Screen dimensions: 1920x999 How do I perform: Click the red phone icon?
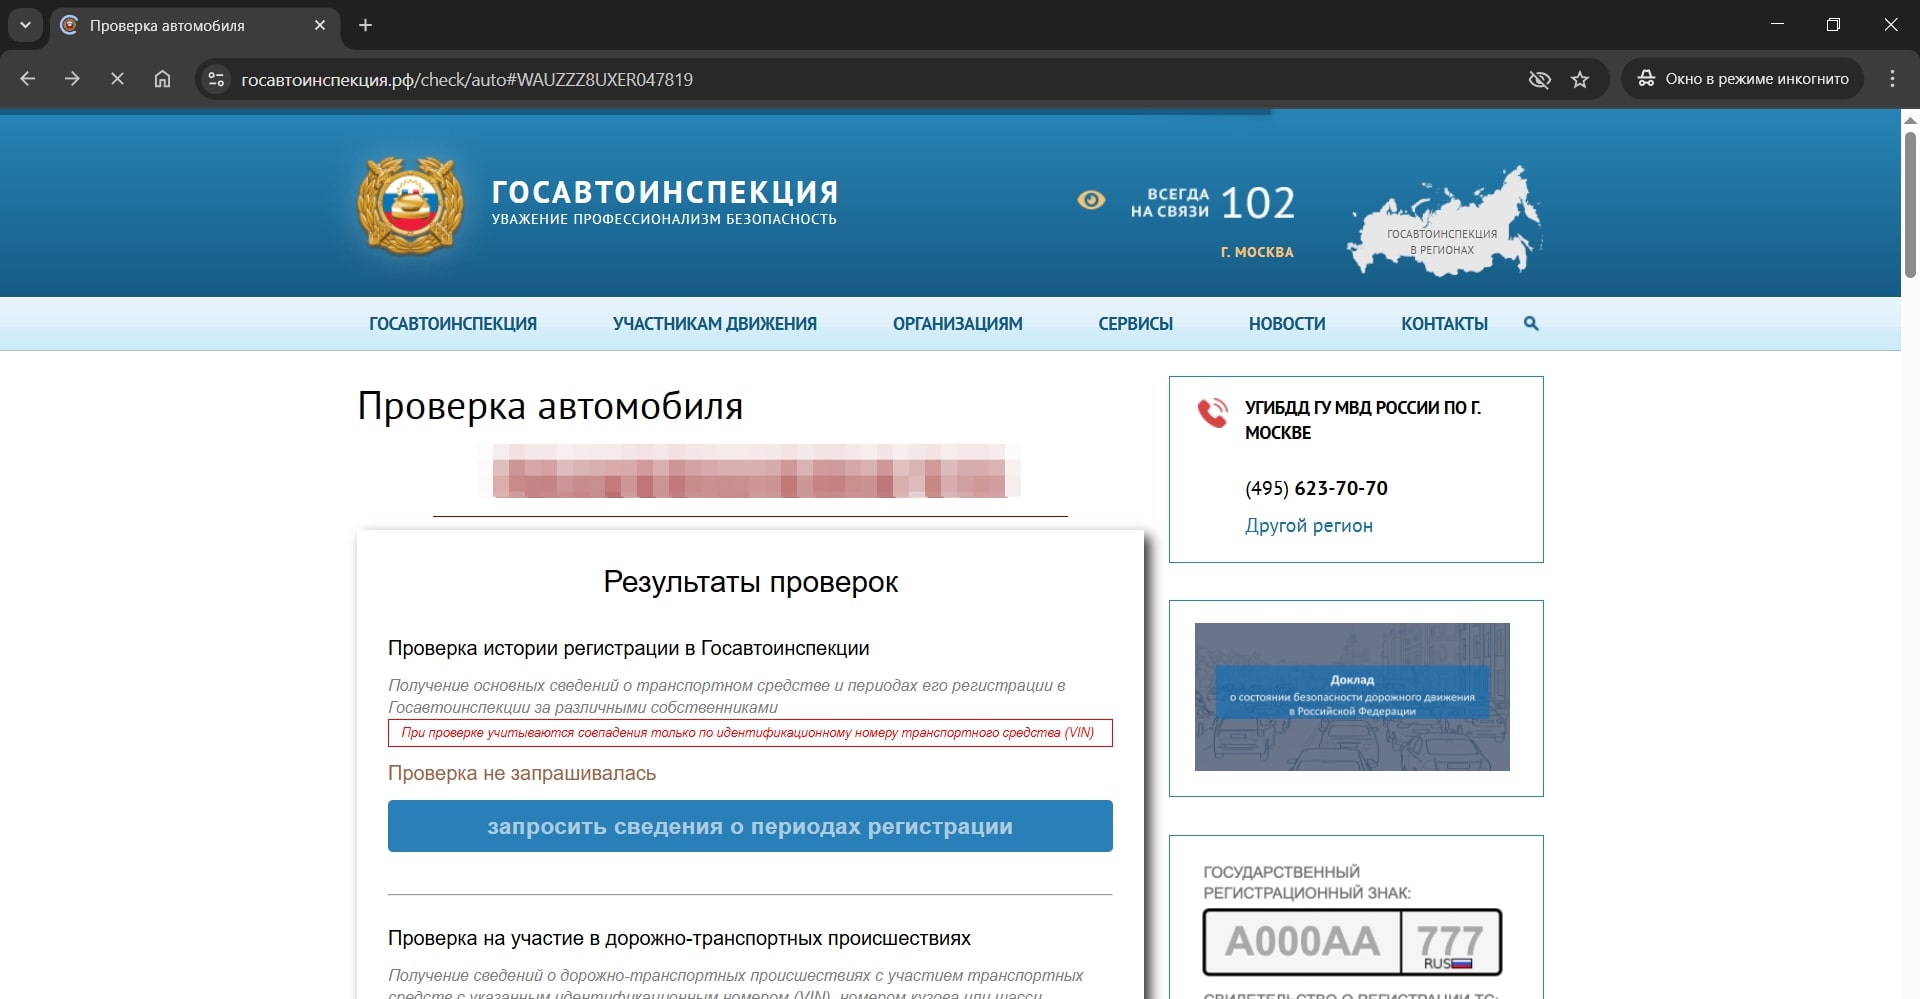(1212, 412)
